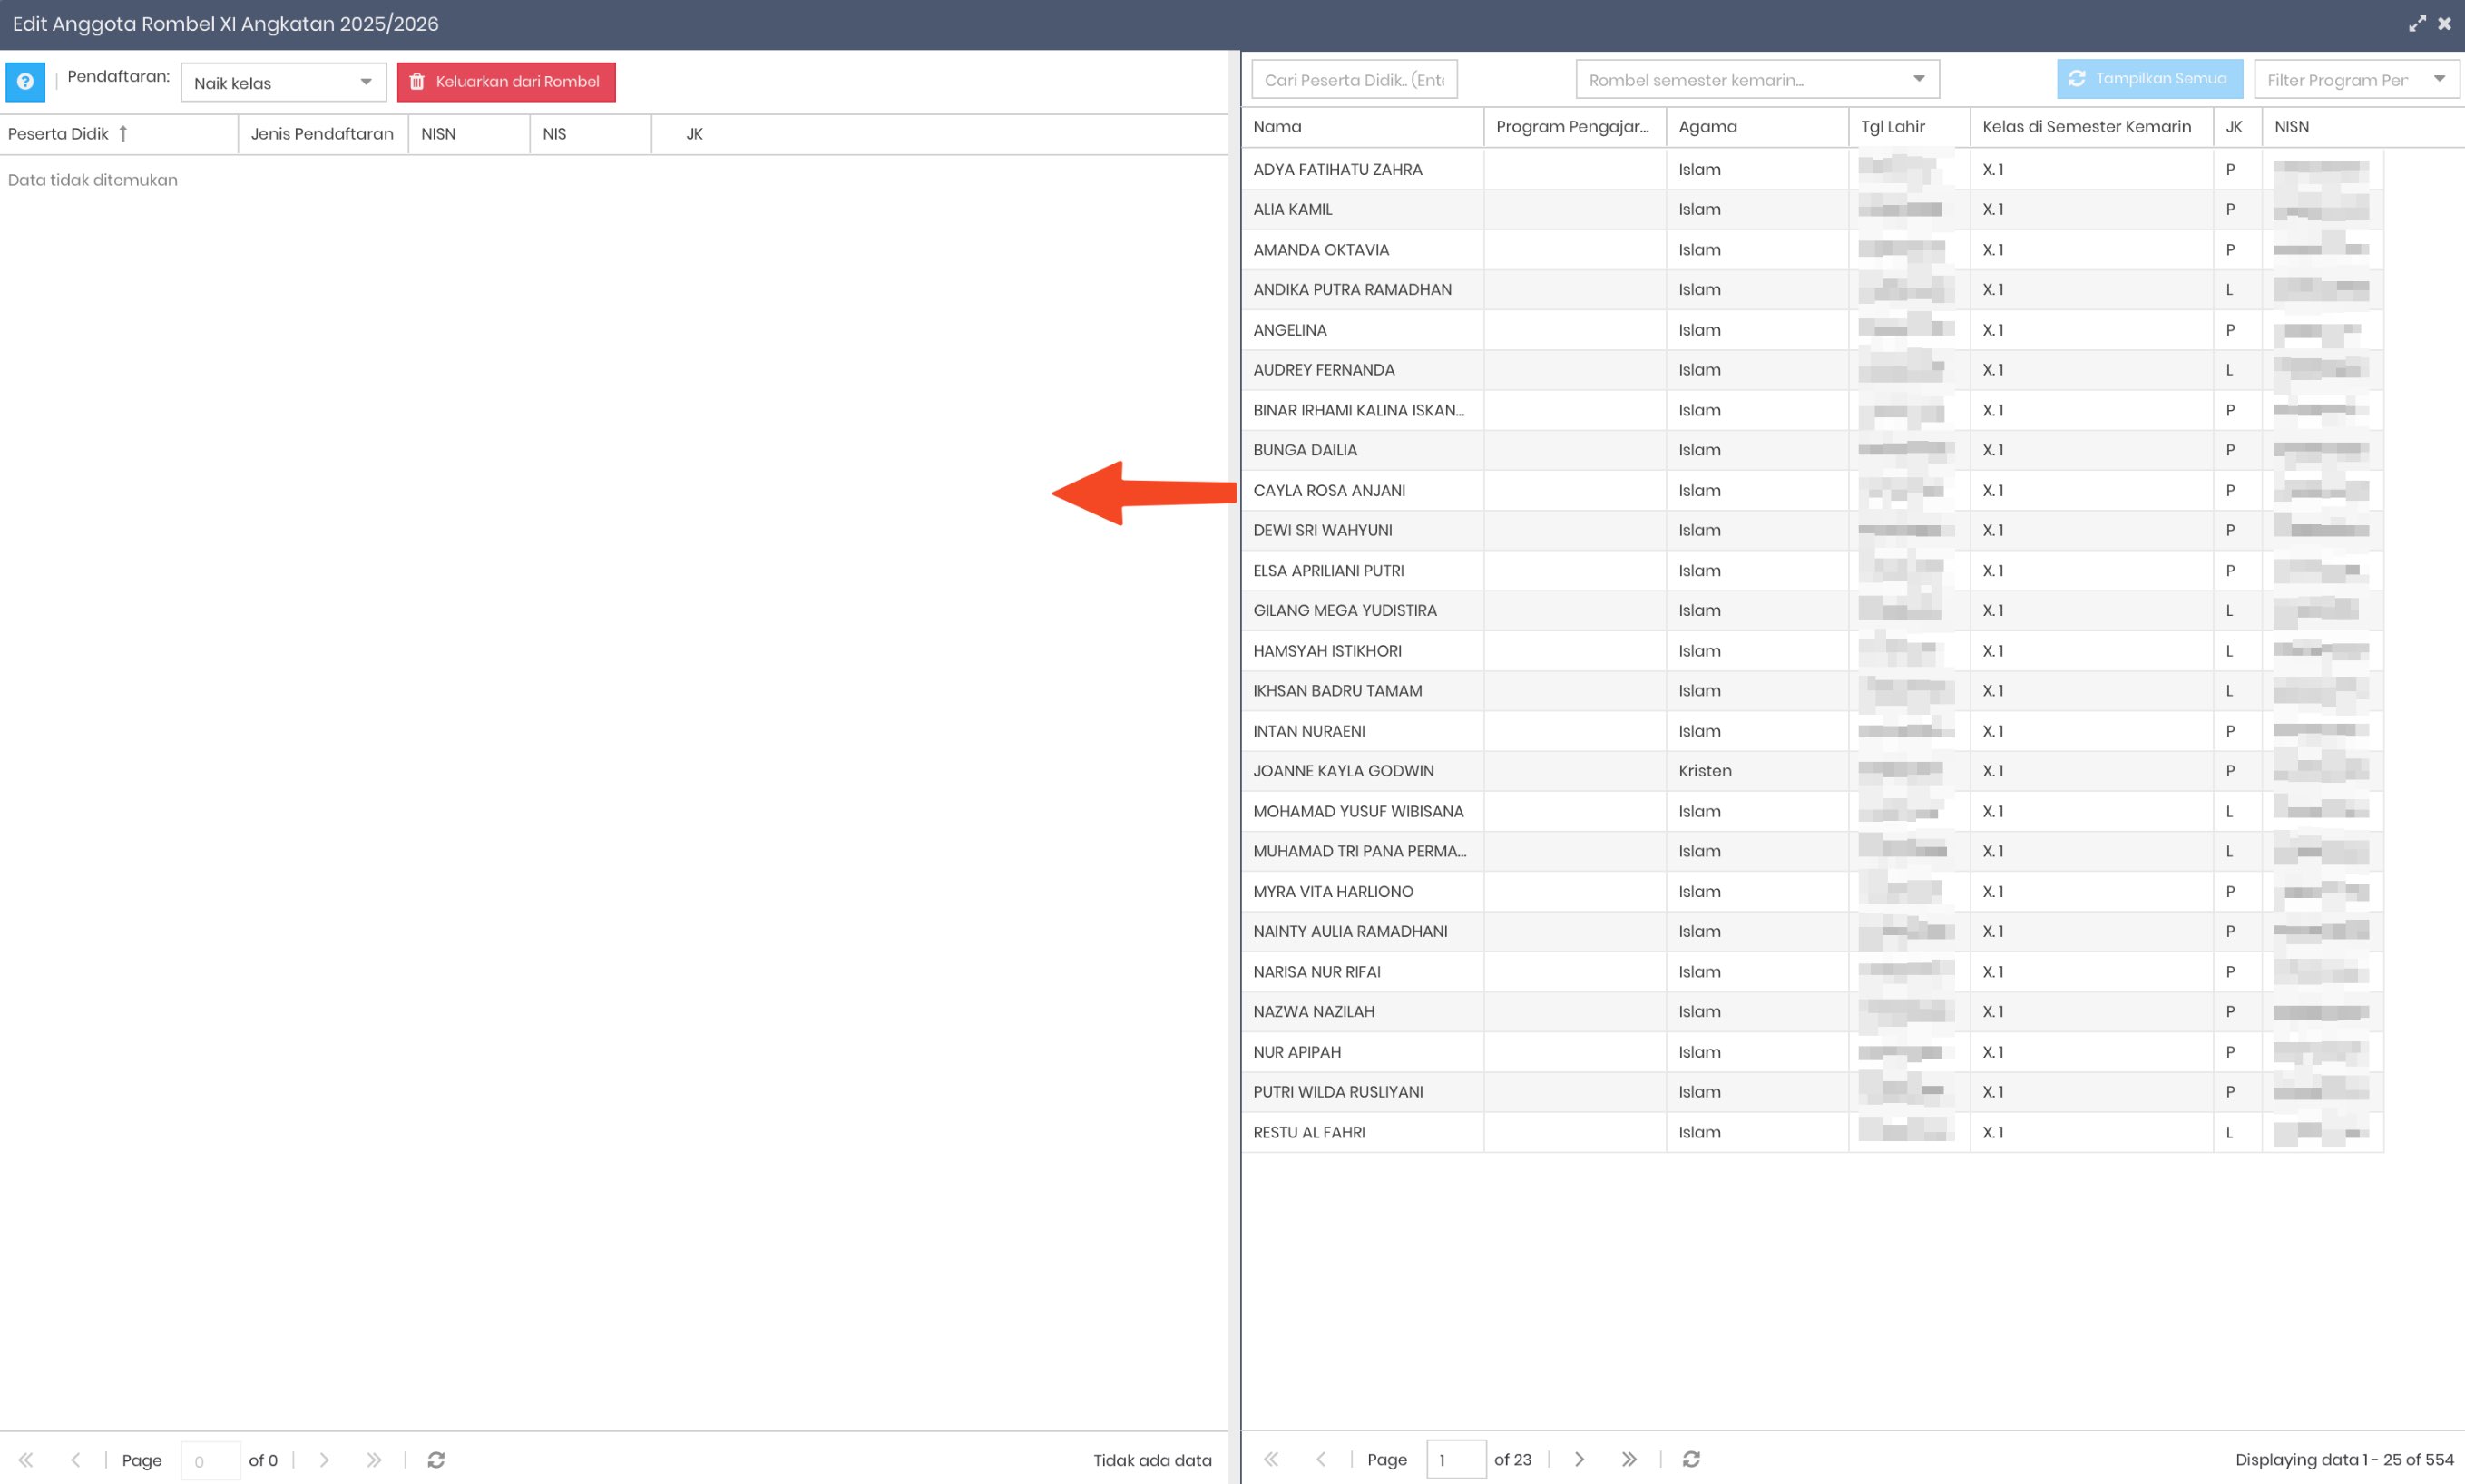Click the Cari Peserta Didik search field

click(x=1354, y=80)
